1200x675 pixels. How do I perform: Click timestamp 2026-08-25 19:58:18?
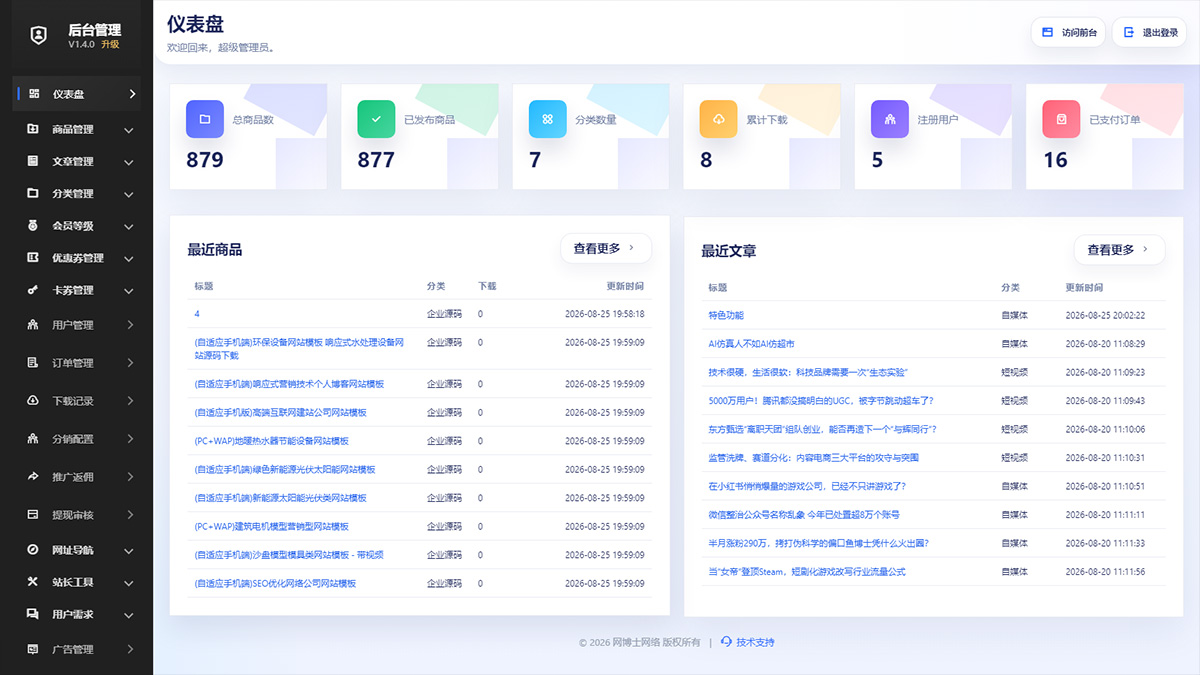(x=604, y=313)
